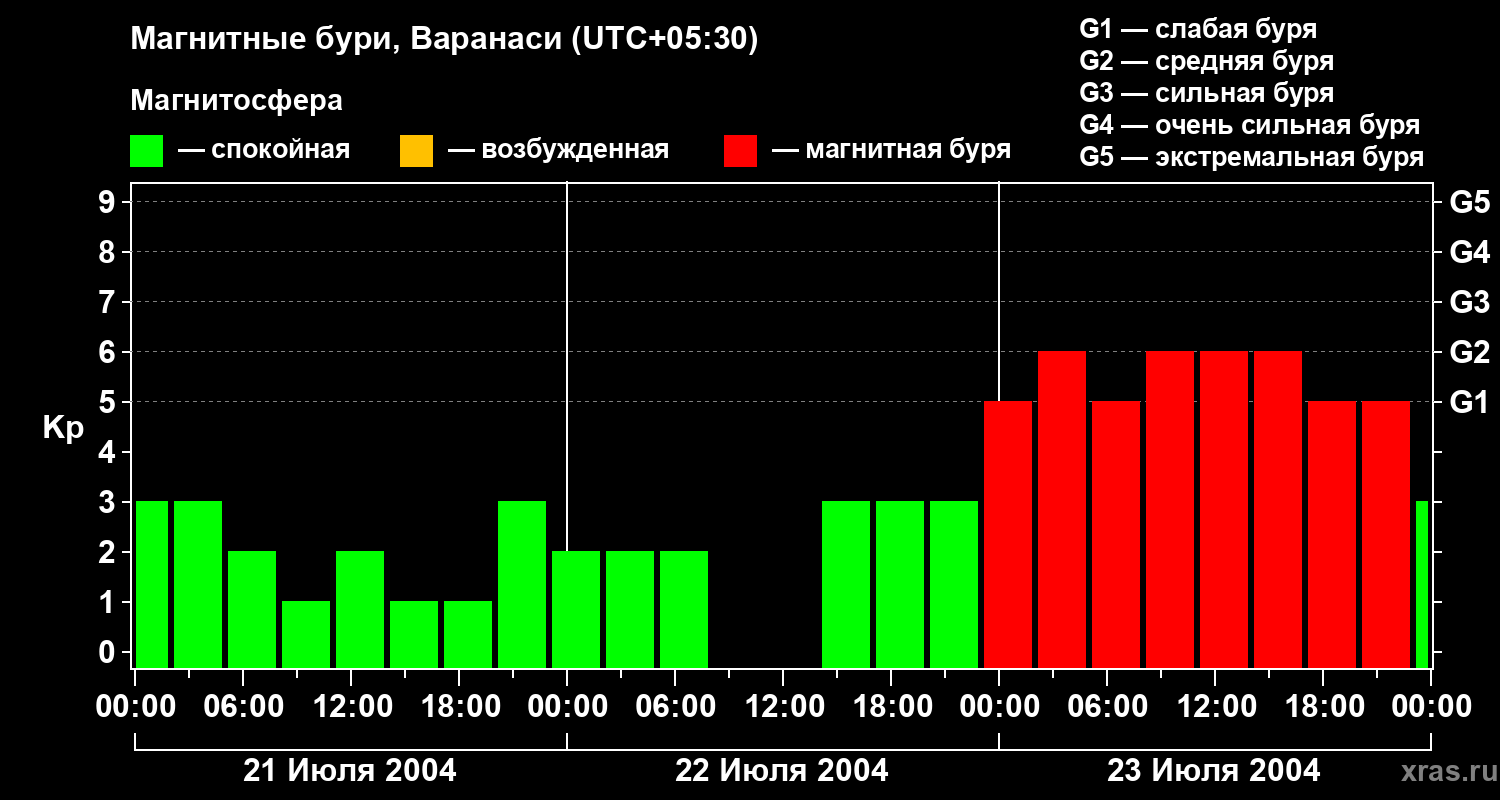The image size is (1500, 800).
Task: Click the first green bar on 21 Июля
Action: 152,585
